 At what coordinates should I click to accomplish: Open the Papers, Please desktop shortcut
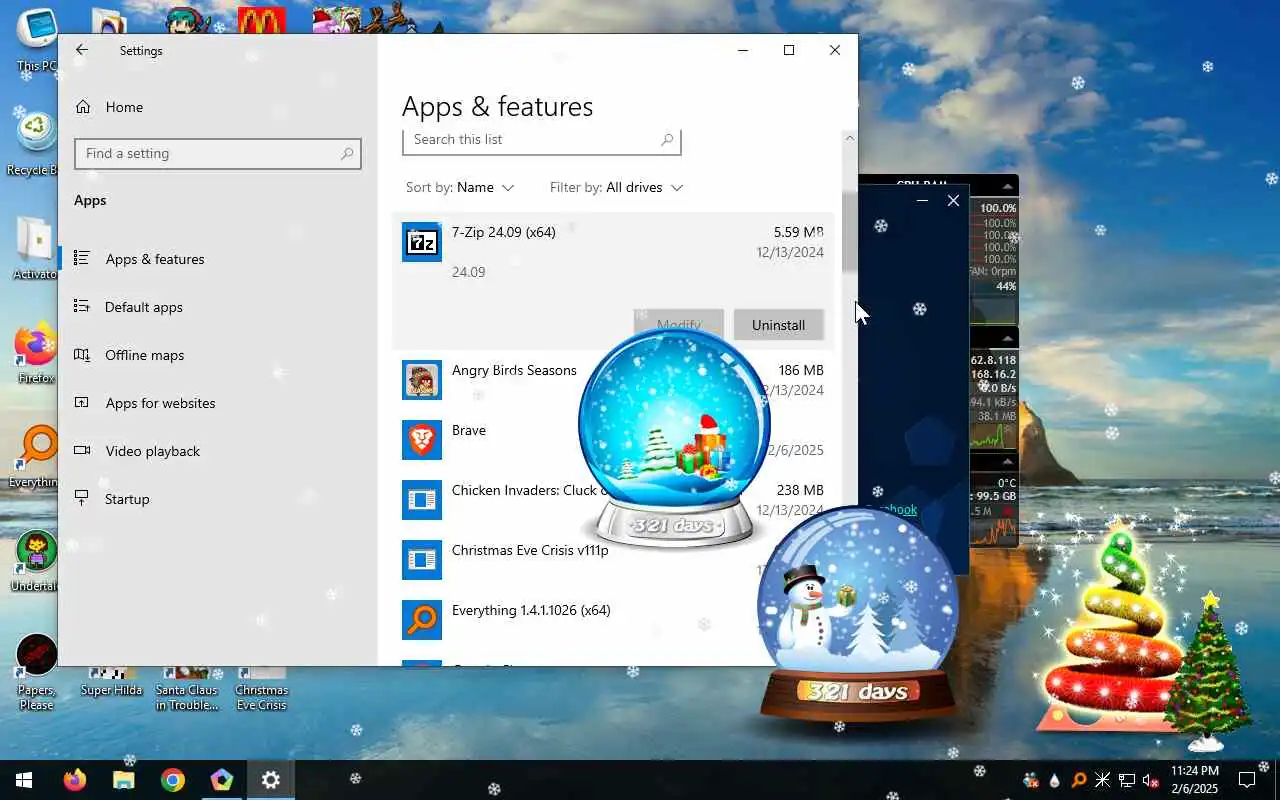[37, 672]
